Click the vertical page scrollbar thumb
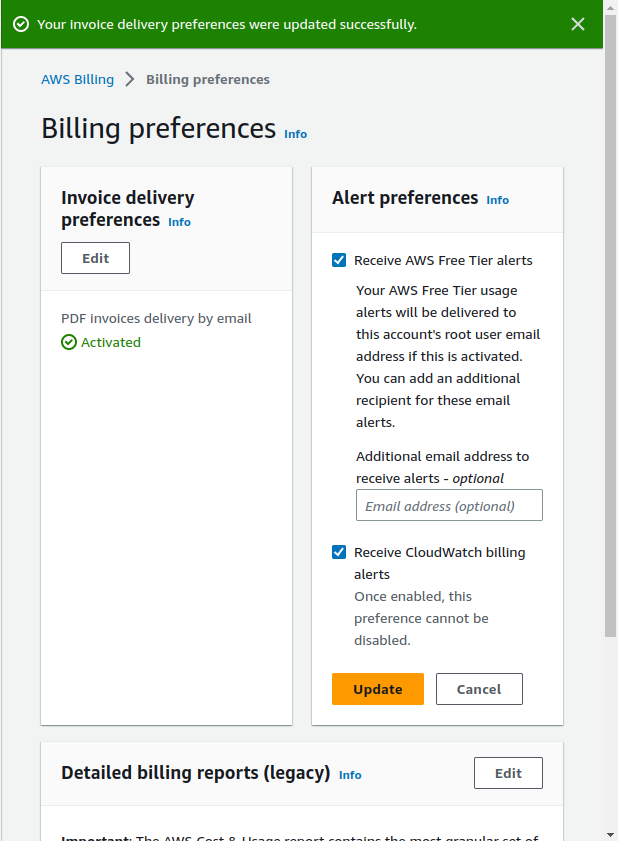620x841 pixels. click(610, 326)
